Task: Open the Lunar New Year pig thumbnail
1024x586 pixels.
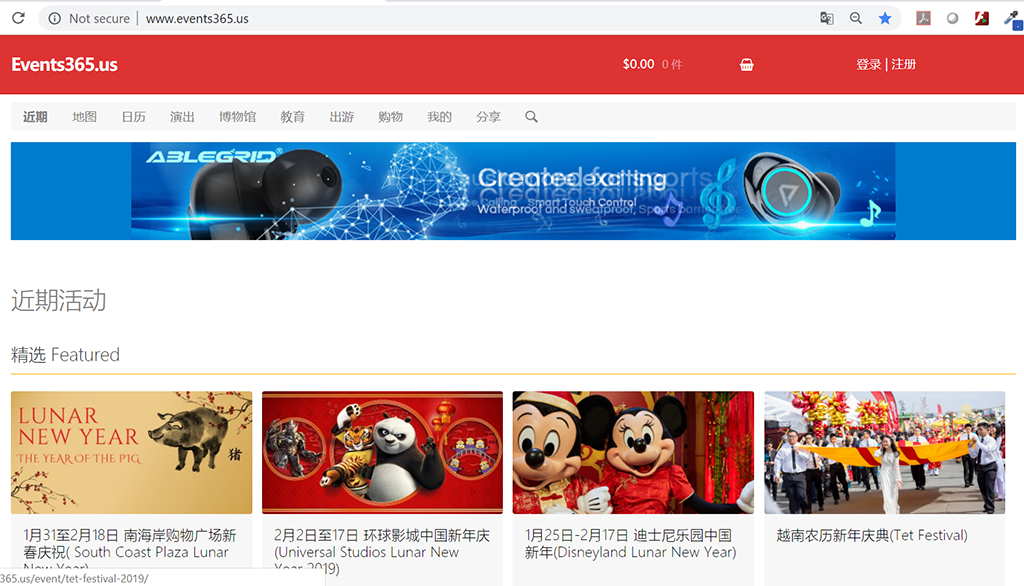Action: pos(131,453)
